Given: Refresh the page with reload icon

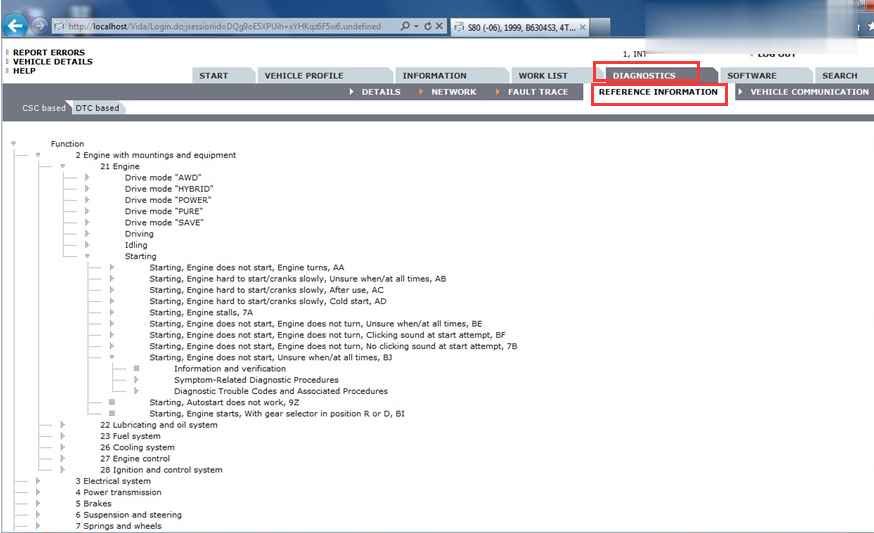Looking at the screenshot, I should (428, 26).
